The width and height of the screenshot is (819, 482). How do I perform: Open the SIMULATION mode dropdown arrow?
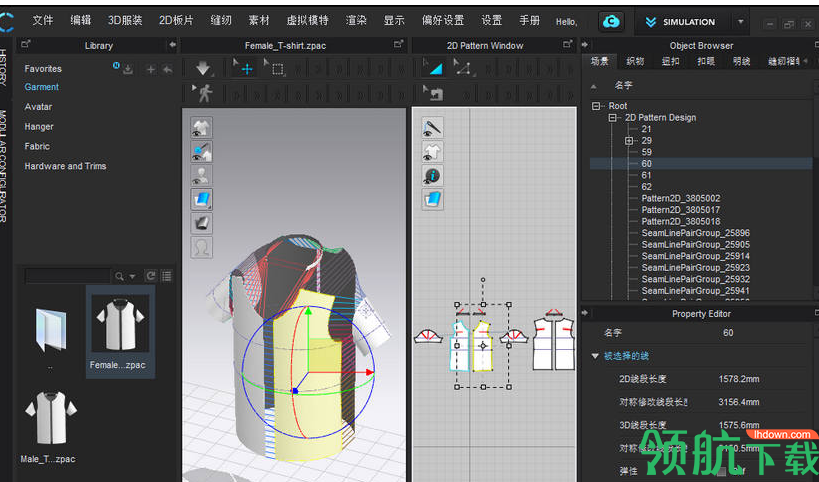740,22
